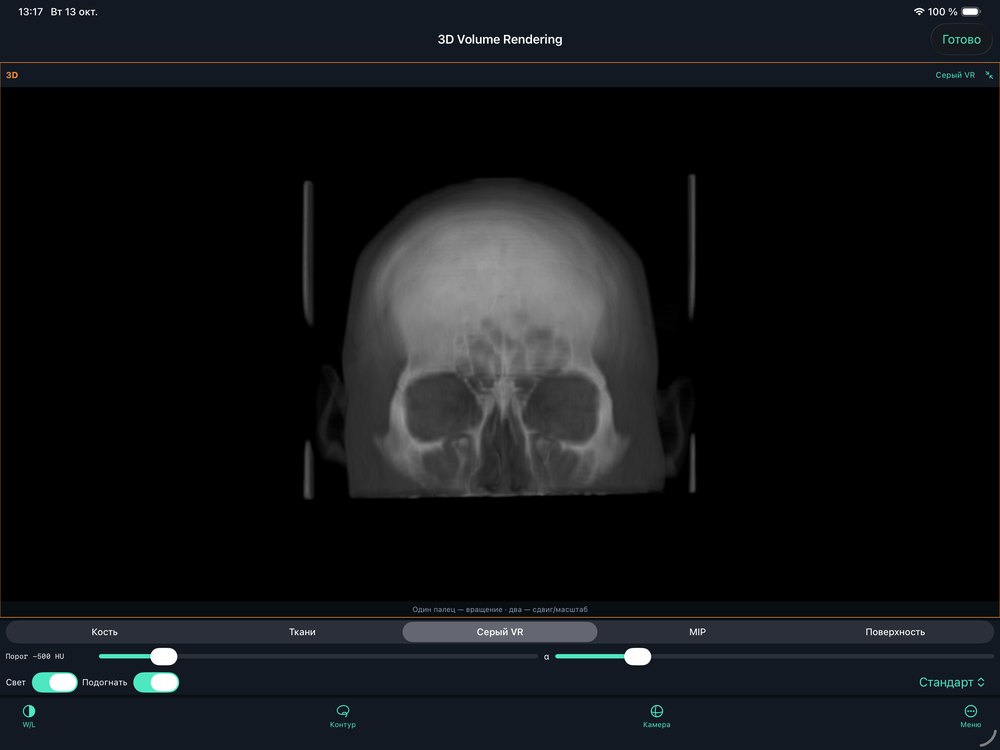The image size is (1000, 750).
Task: Tap the Готово done button
Action: pyautogui.click(x=961, y=40)
